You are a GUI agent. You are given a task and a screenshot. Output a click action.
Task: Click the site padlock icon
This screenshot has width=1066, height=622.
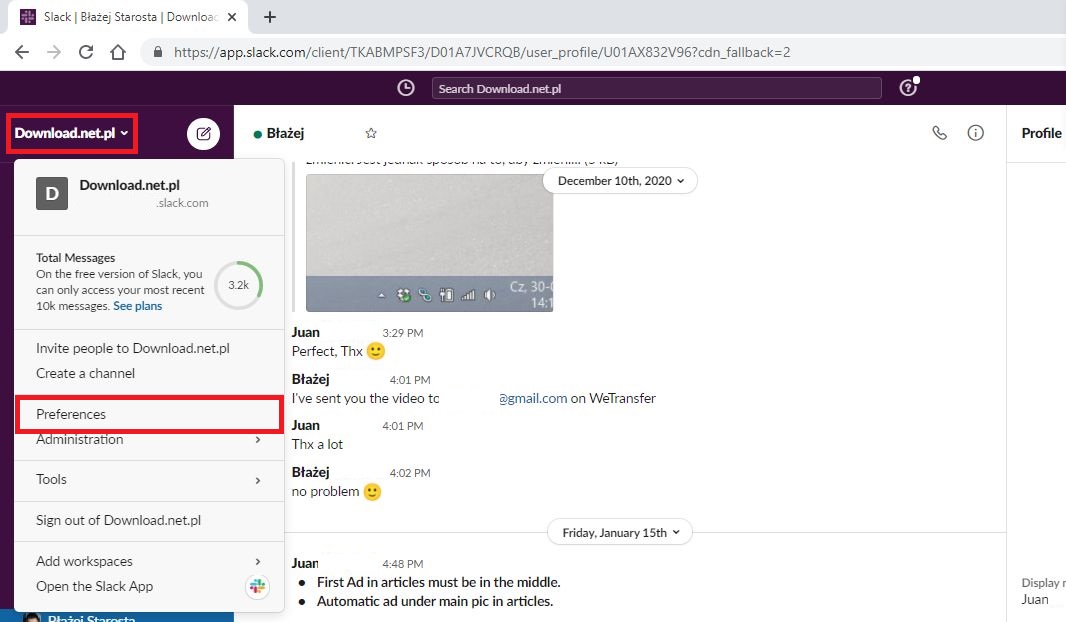click(158, 52)
